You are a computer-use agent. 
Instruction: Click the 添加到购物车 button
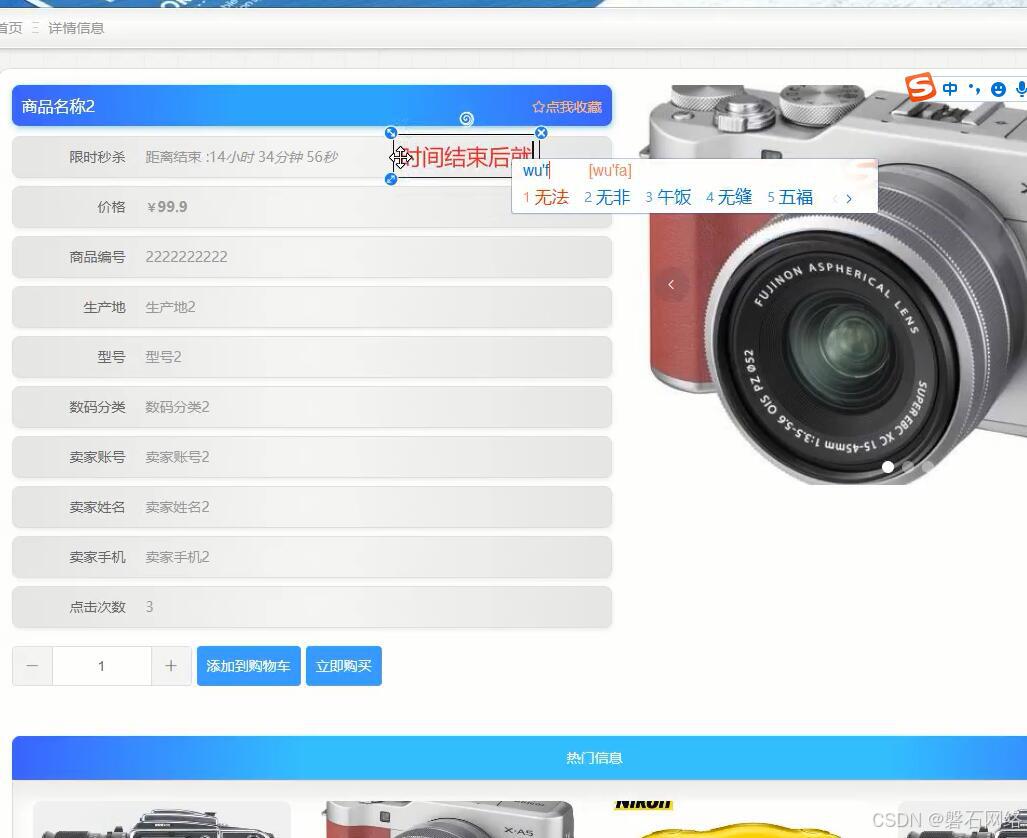tap(248, 665)
